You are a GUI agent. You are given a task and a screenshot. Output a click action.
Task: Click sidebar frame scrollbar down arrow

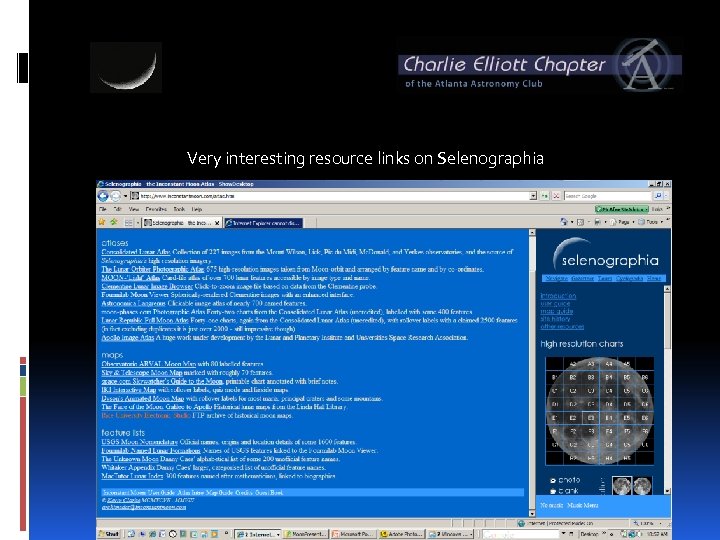[x=667, y=491]
